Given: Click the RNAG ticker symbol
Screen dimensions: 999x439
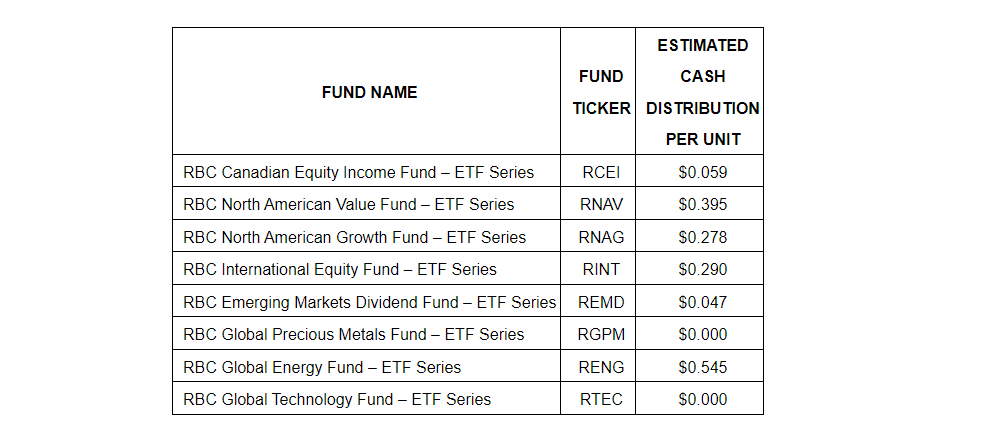Looking at the screenshot, I should tap(601, 237).
